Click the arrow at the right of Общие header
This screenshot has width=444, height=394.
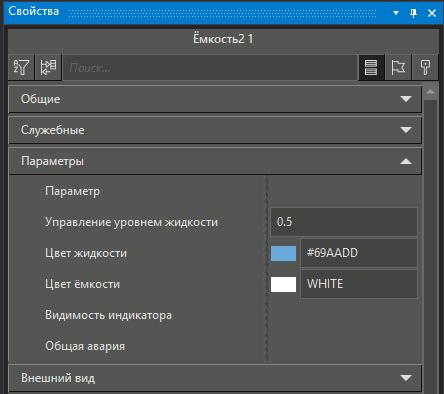pyautogui.click(x=406, y=99)
